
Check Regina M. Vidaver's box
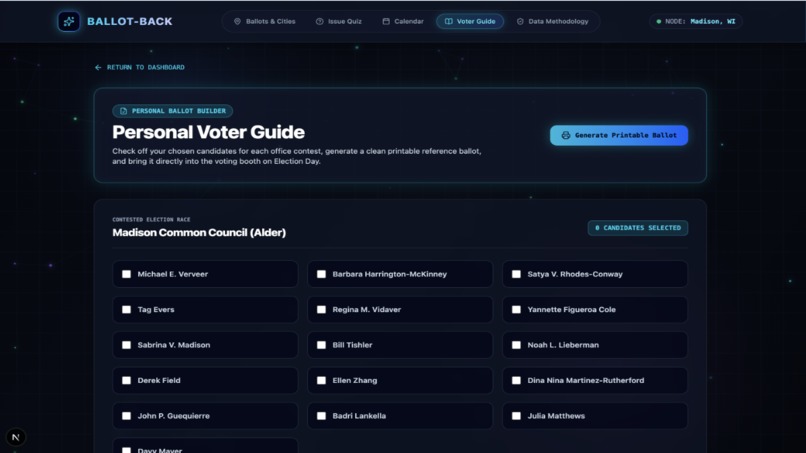coord(321,310)
